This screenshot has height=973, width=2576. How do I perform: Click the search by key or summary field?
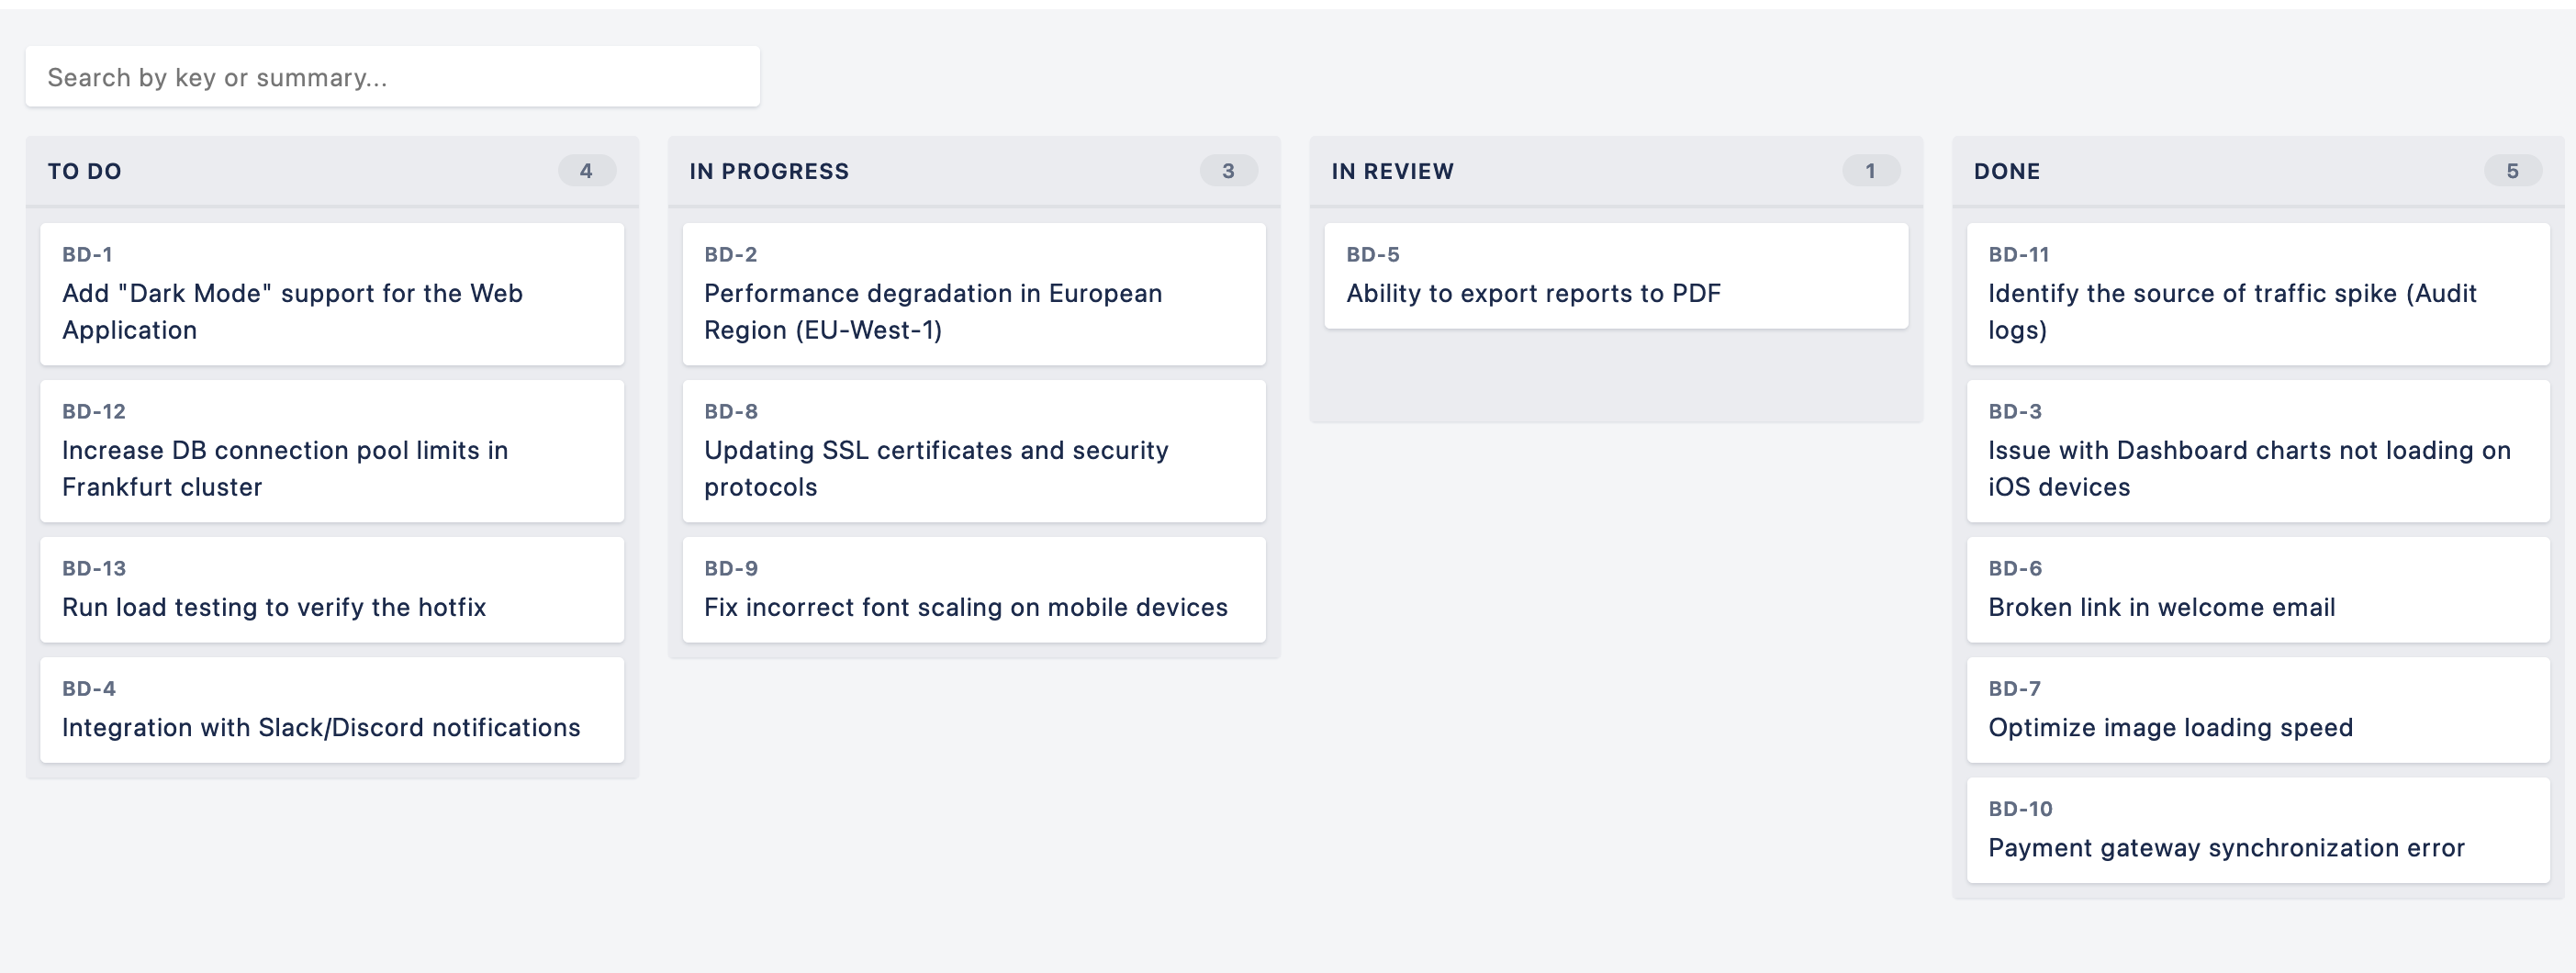(392, 77)
